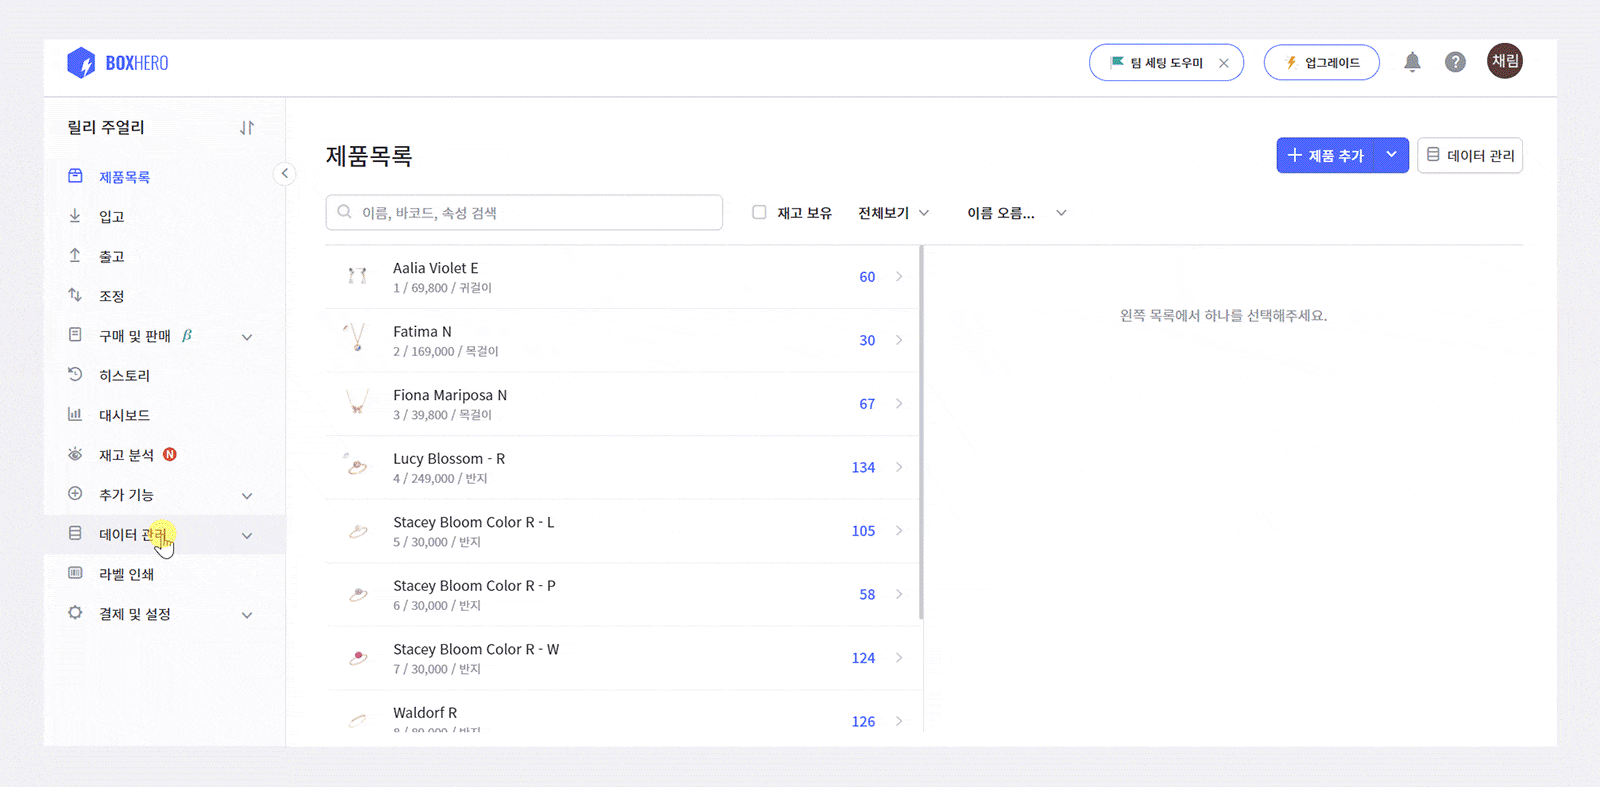Collapse the sidebar with arrow button

[285, 174]
